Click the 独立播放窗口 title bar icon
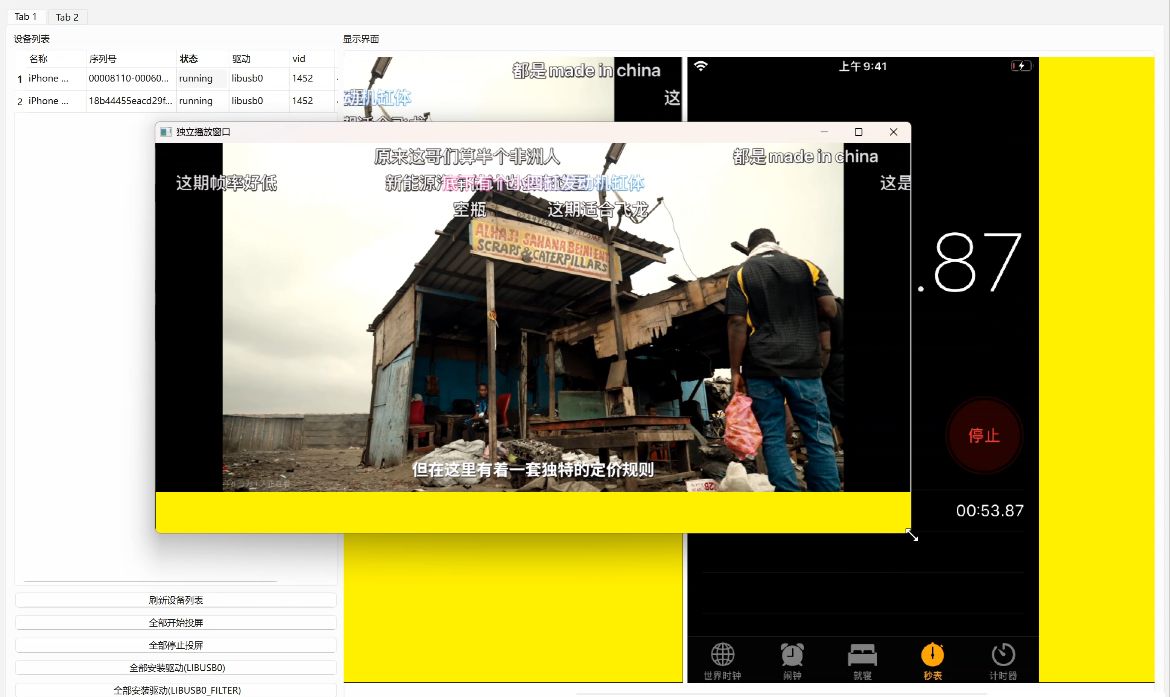This screenshot has width=1170, height=697. point(165,131)
